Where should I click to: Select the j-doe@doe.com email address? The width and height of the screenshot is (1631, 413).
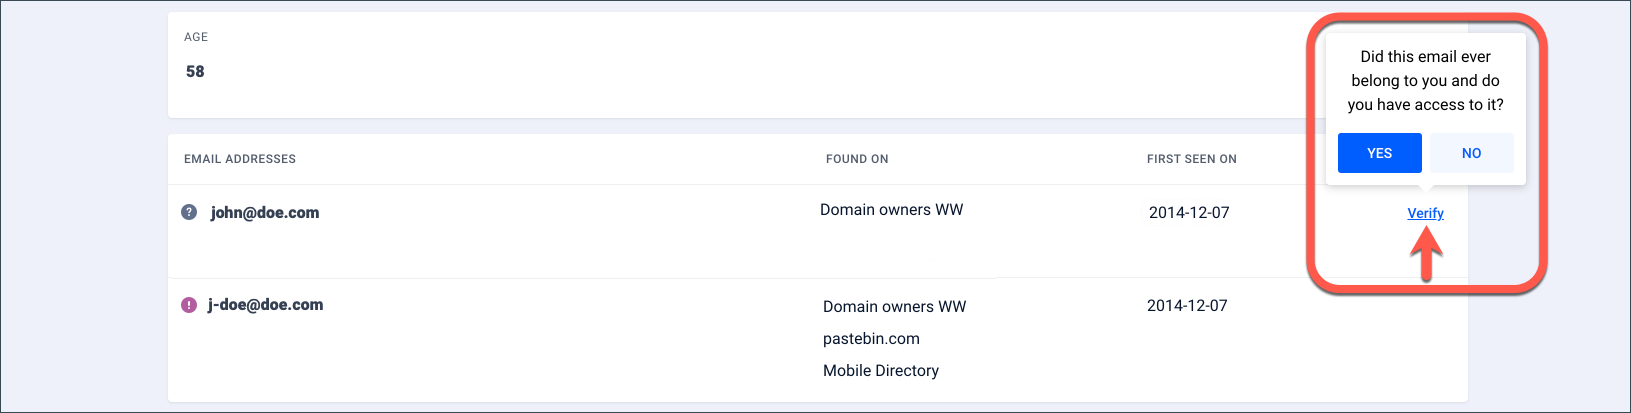click(x=266, y=305)
